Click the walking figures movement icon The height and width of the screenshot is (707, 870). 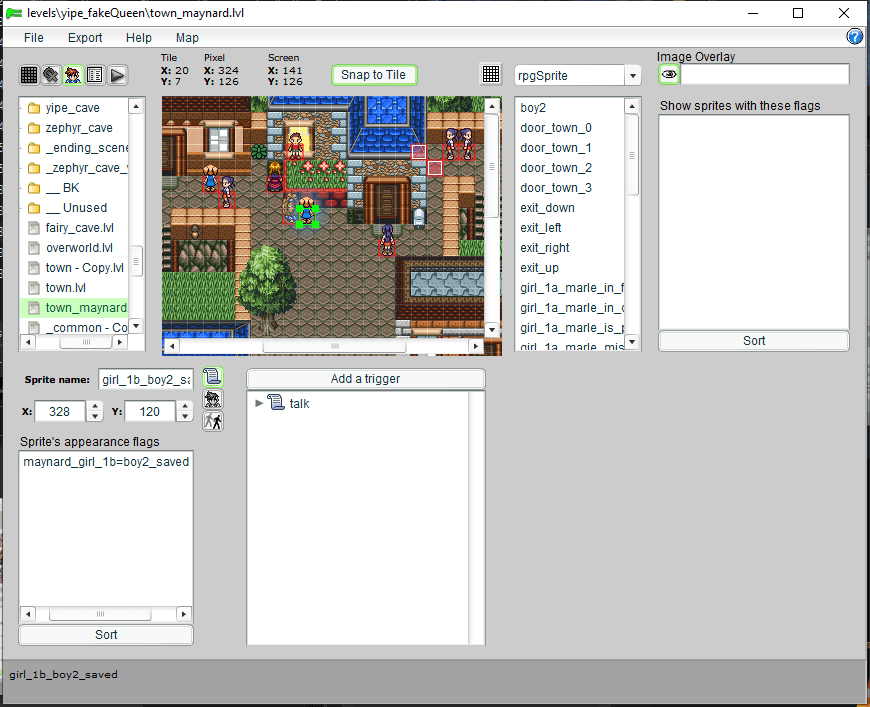pos(212,421)
